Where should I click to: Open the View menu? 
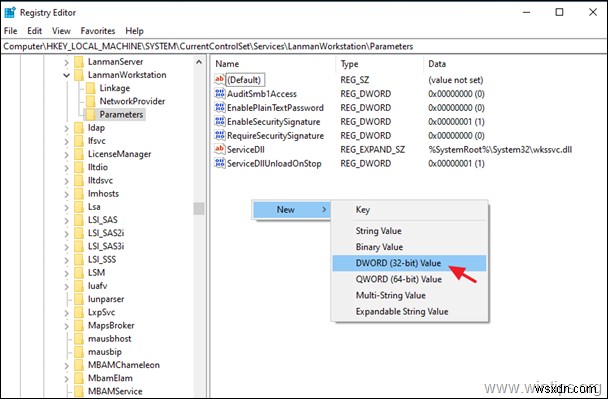click(x=61, y=31)
